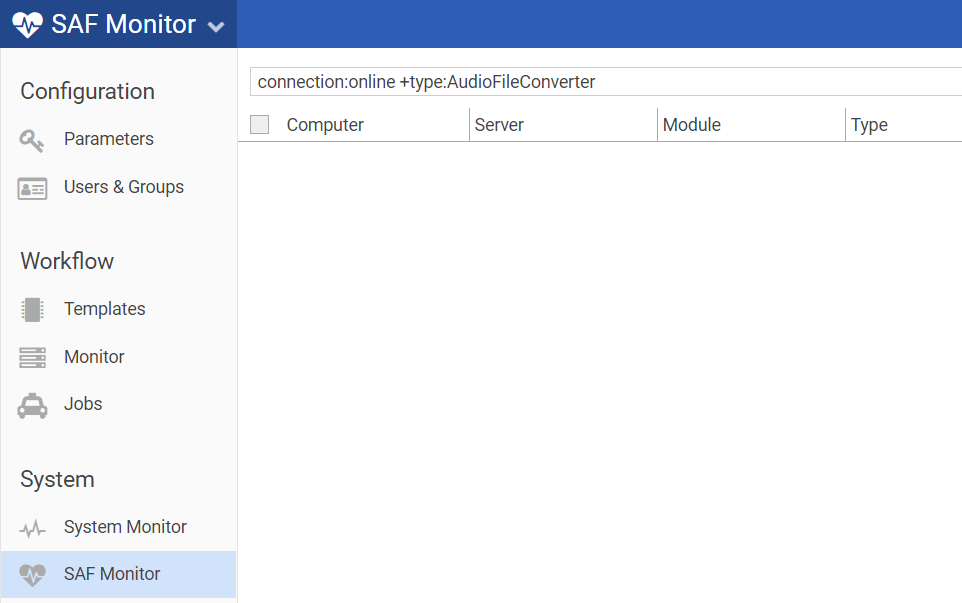The image size is (962, 603).
Task: Click the Templates chip icon
Action: (32, 310)
